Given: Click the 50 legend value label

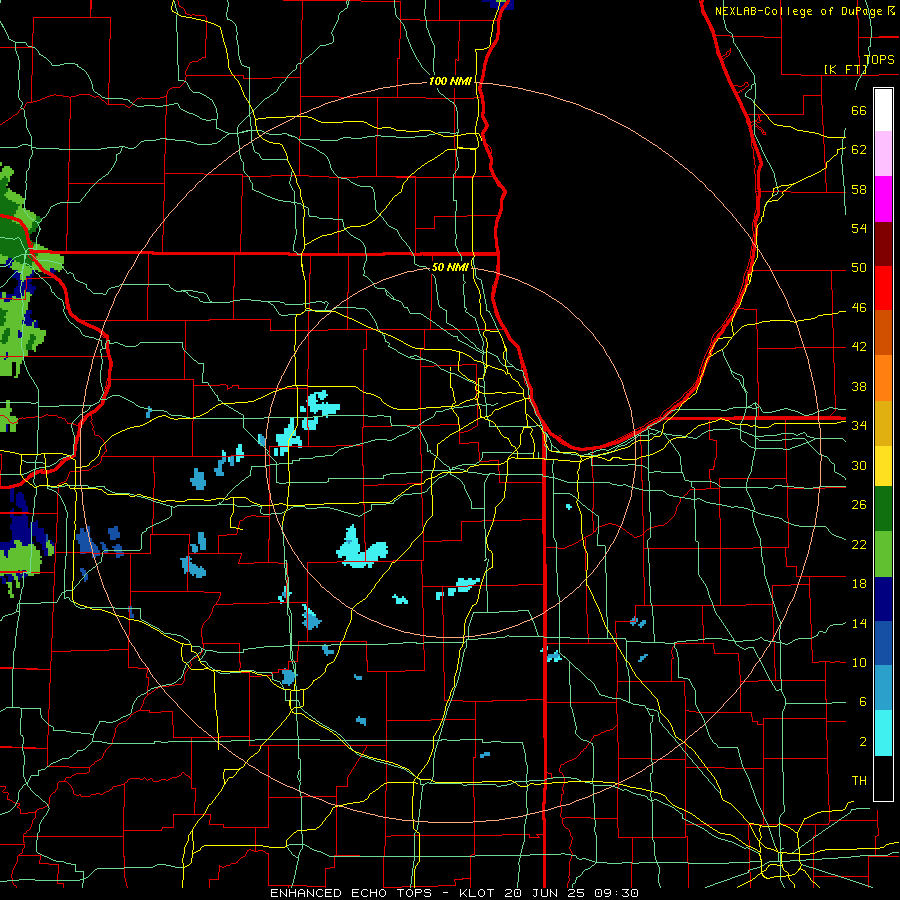Looking at the screenshot, I should click(859, 267).
